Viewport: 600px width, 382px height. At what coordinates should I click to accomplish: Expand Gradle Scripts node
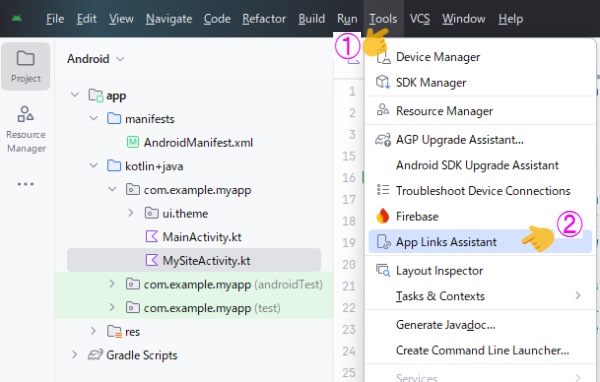pos(74,355)
